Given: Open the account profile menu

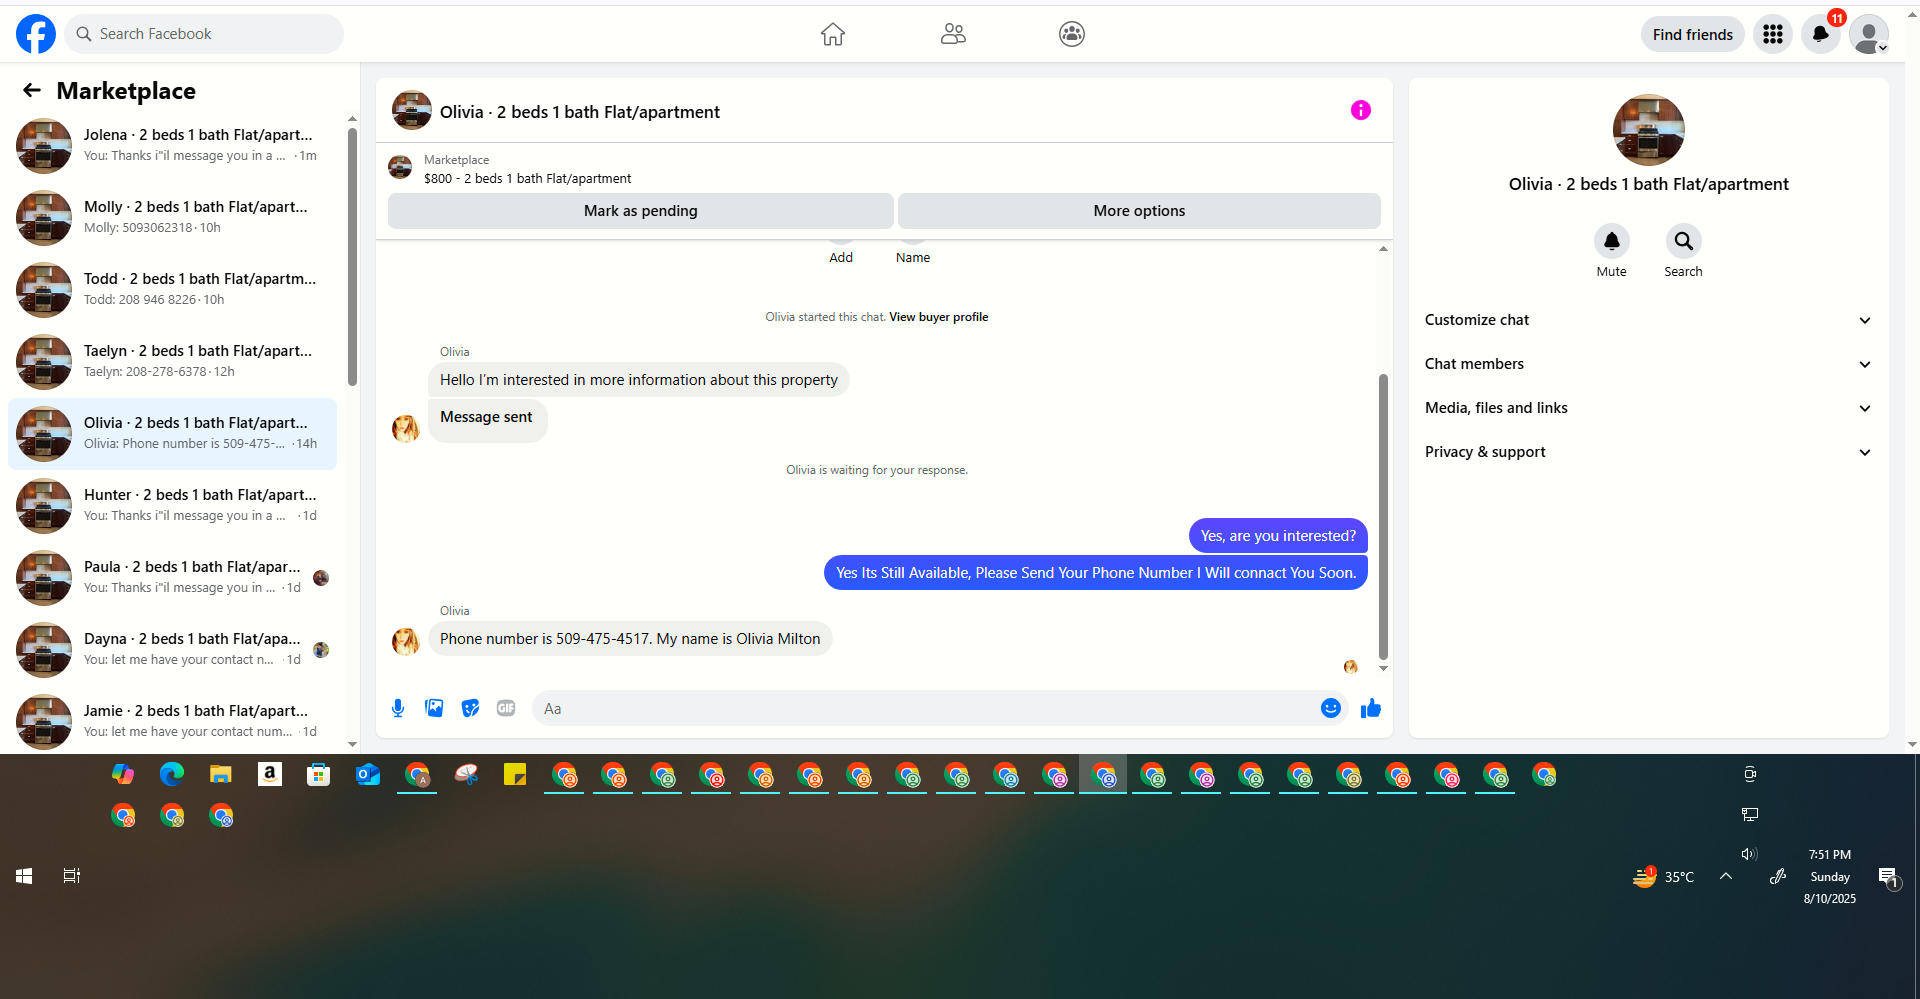Looking at the screenshot, I should [1869, 34].
